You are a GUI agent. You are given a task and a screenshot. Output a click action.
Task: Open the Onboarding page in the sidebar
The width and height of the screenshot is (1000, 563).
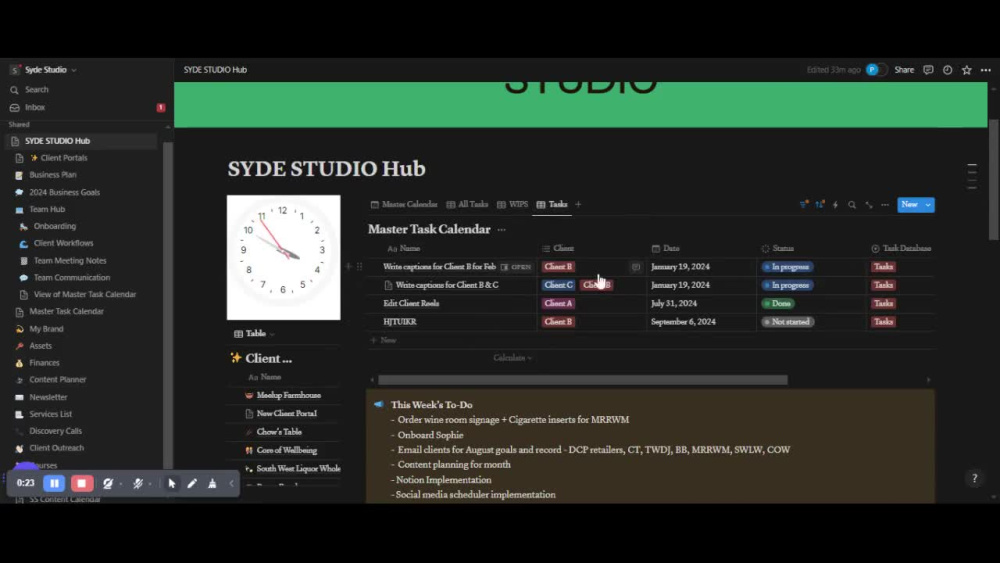(54, 226)
